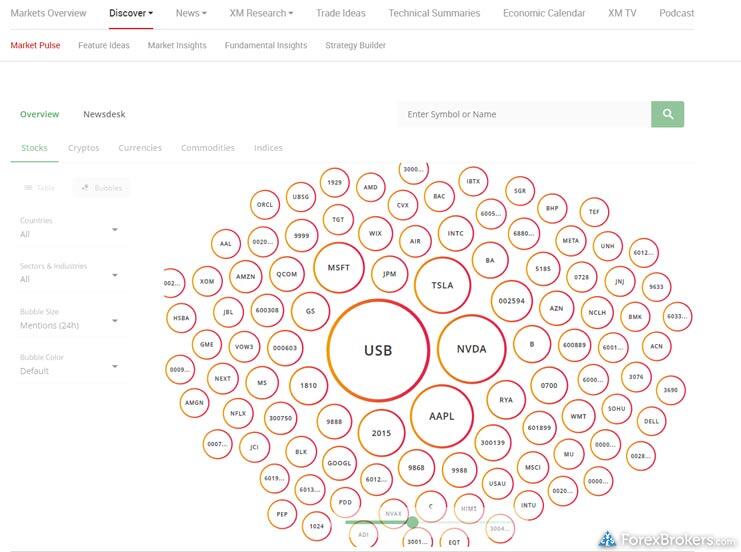Image resolution: width=741 pixels, height=552 pixels.
Task: Click the Enter Symbol or Name field
Action: point(523,114)
